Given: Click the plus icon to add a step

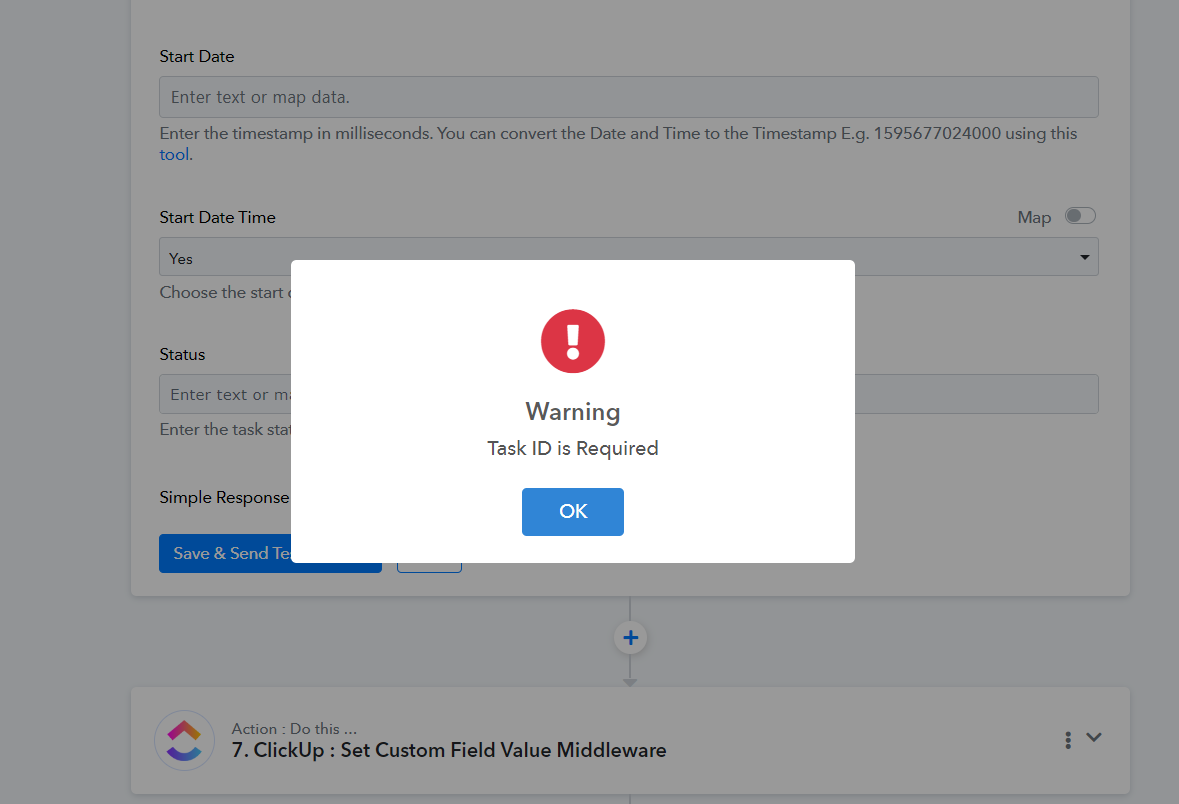Looking at the screenshot, I should (630, 638).
